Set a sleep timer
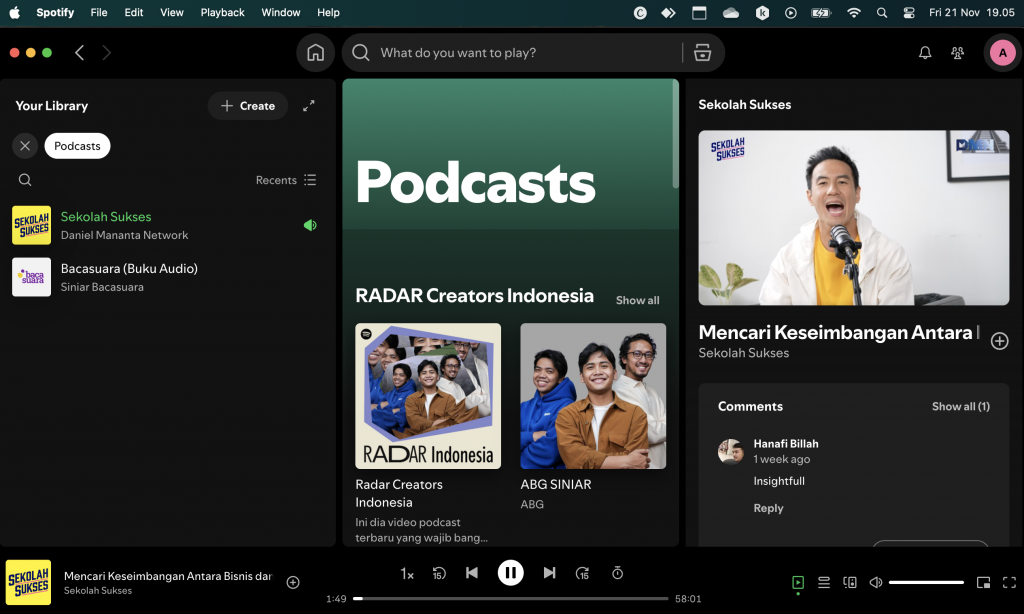 point(617,573)
